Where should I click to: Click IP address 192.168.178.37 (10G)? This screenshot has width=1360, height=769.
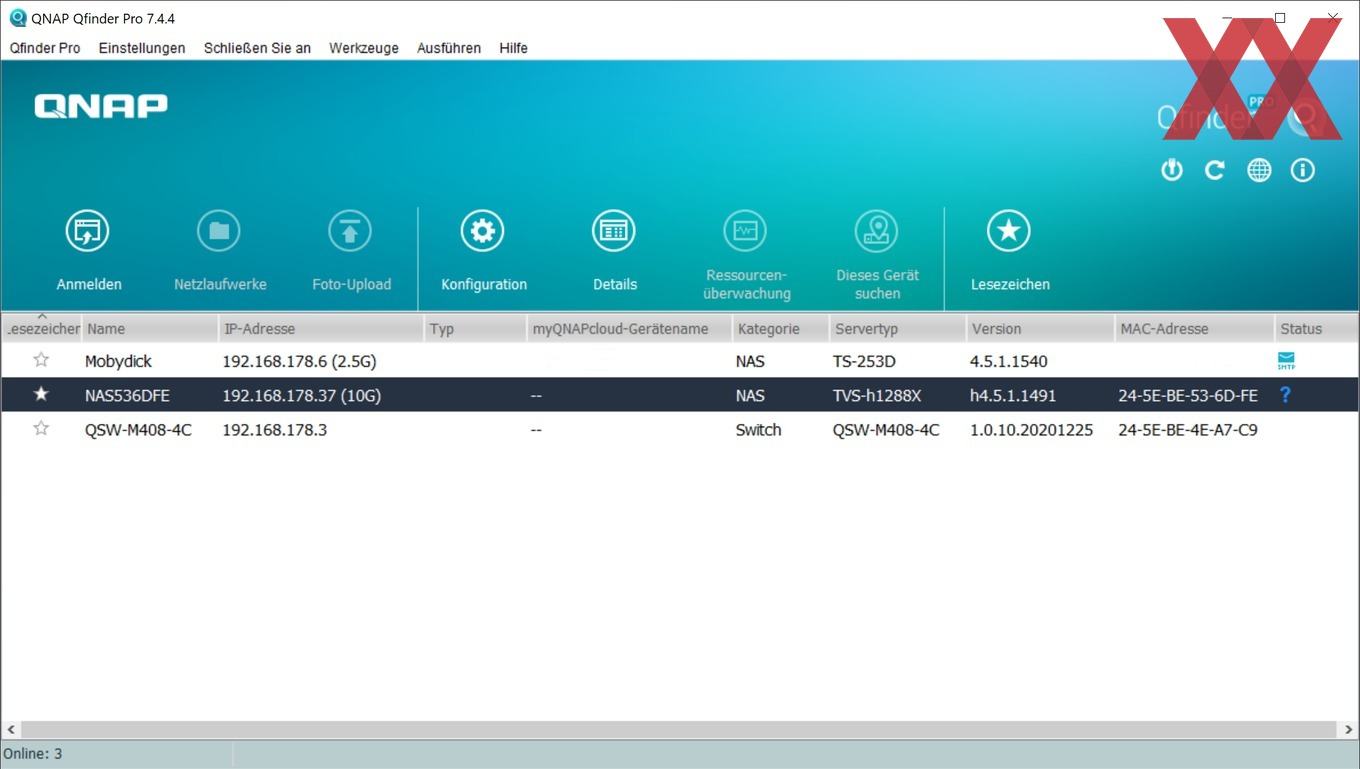point(301,395)
